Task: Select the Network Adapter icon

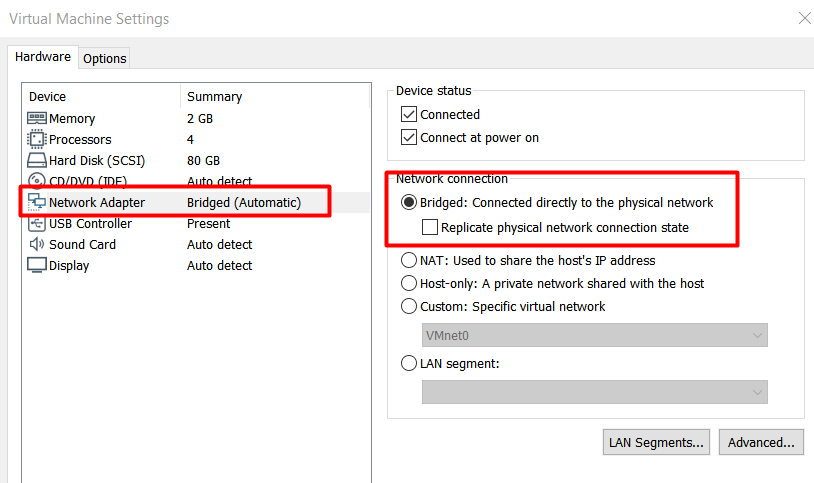Action: pos(36,202)
